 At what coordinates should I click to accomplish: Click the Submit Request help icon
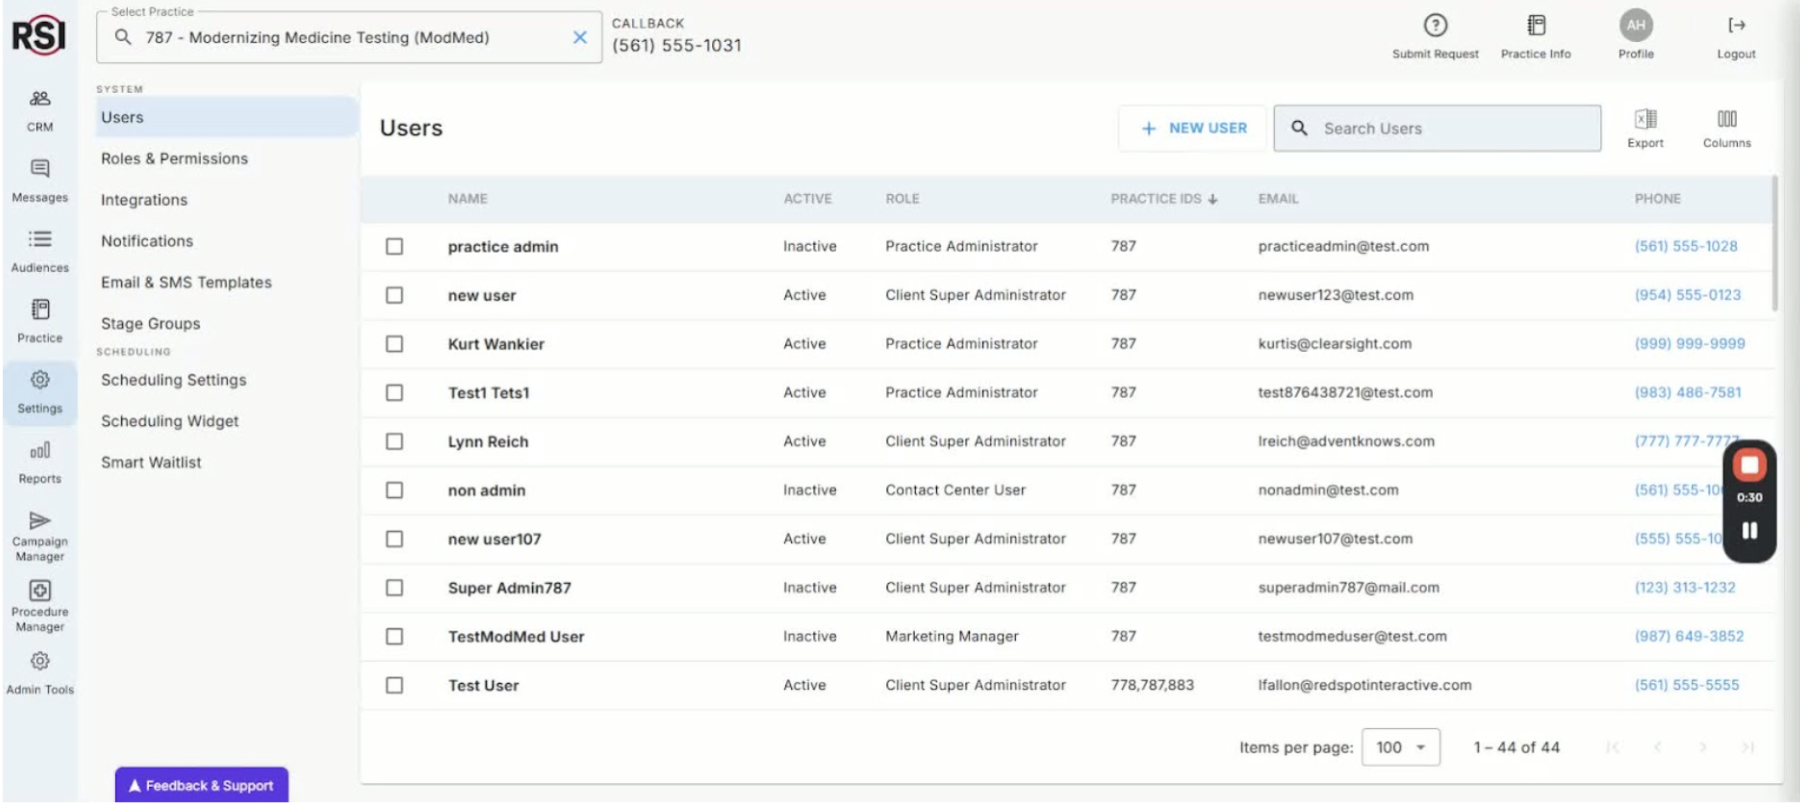pos(1435,26)
